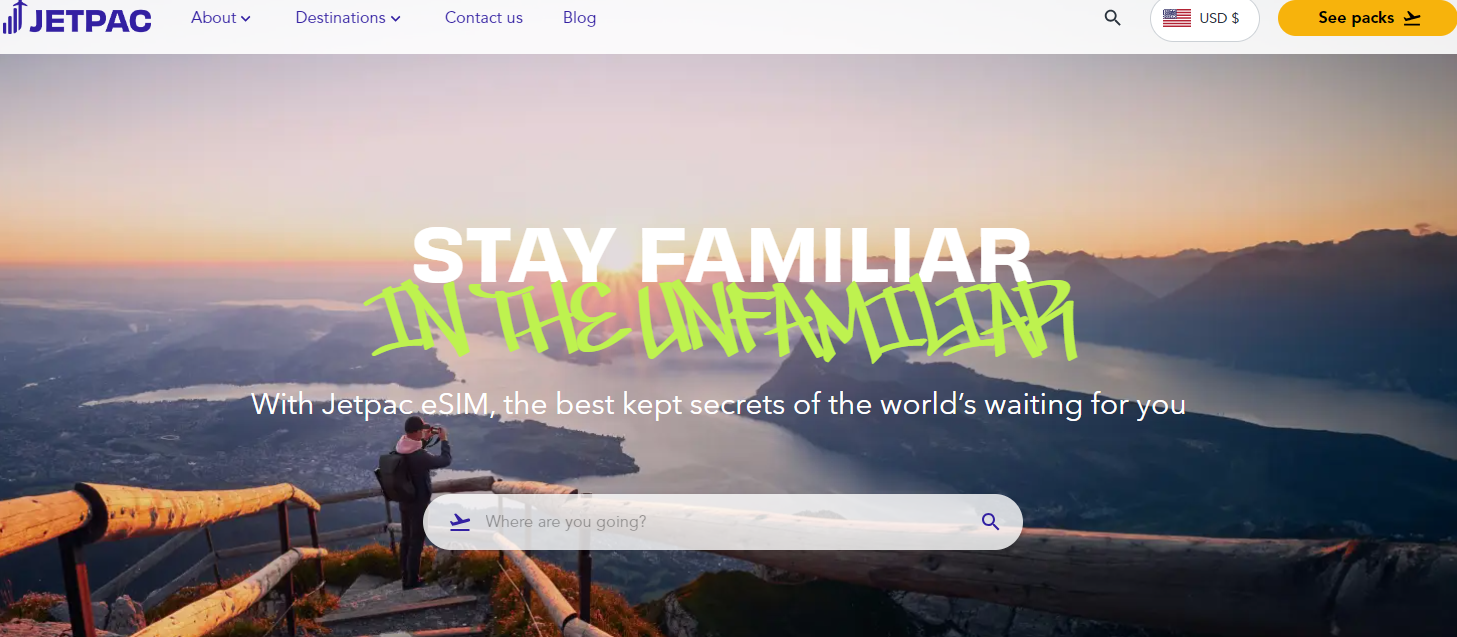Screen dimensions: 1457x637
Task: Go home via the JETPAC wordmark
Action: pyautogui.click(x=90, y=20)
